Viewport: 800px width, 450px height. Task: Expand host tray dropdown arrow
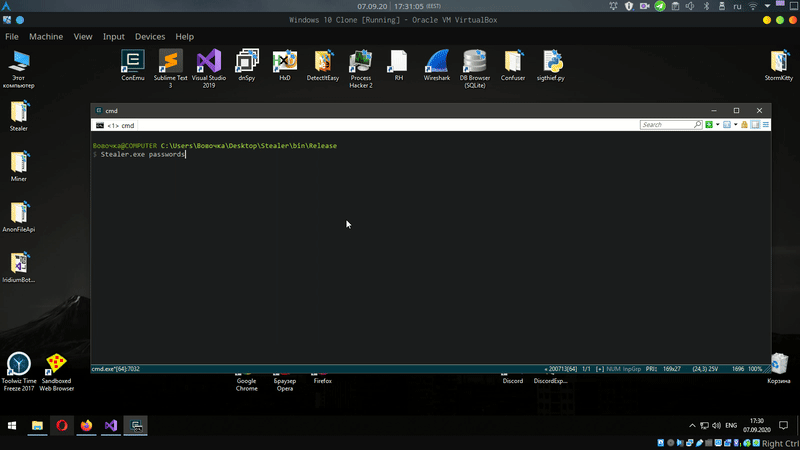coord(767,6)
